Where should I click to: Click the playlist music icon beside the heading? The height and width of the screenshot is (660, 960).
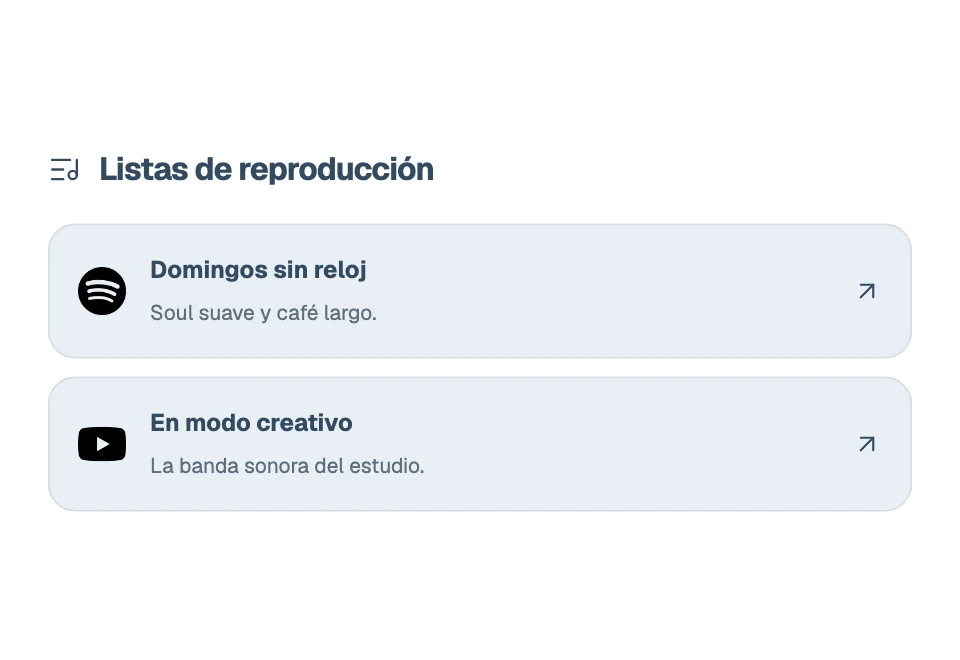pos(64,169)
